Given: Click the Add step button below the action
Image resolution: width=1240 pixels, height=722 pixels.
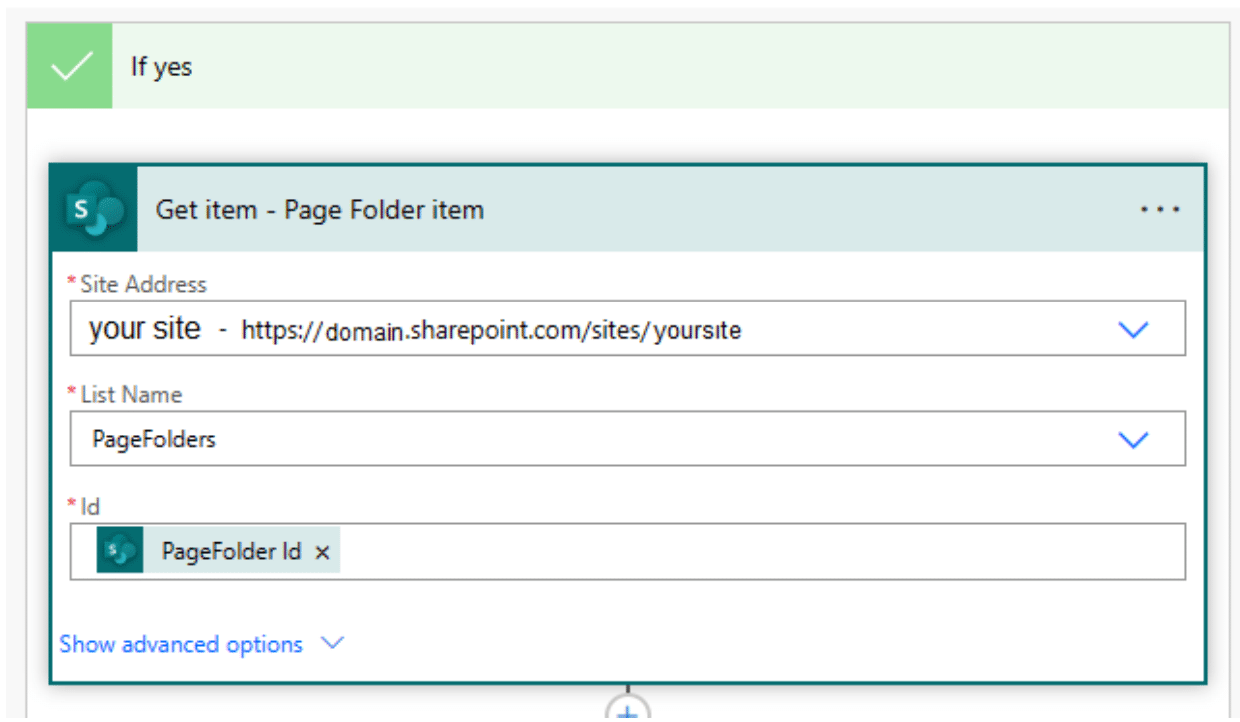Looking at the screenshot, I should pyautogui.click(x=627, y=715).
